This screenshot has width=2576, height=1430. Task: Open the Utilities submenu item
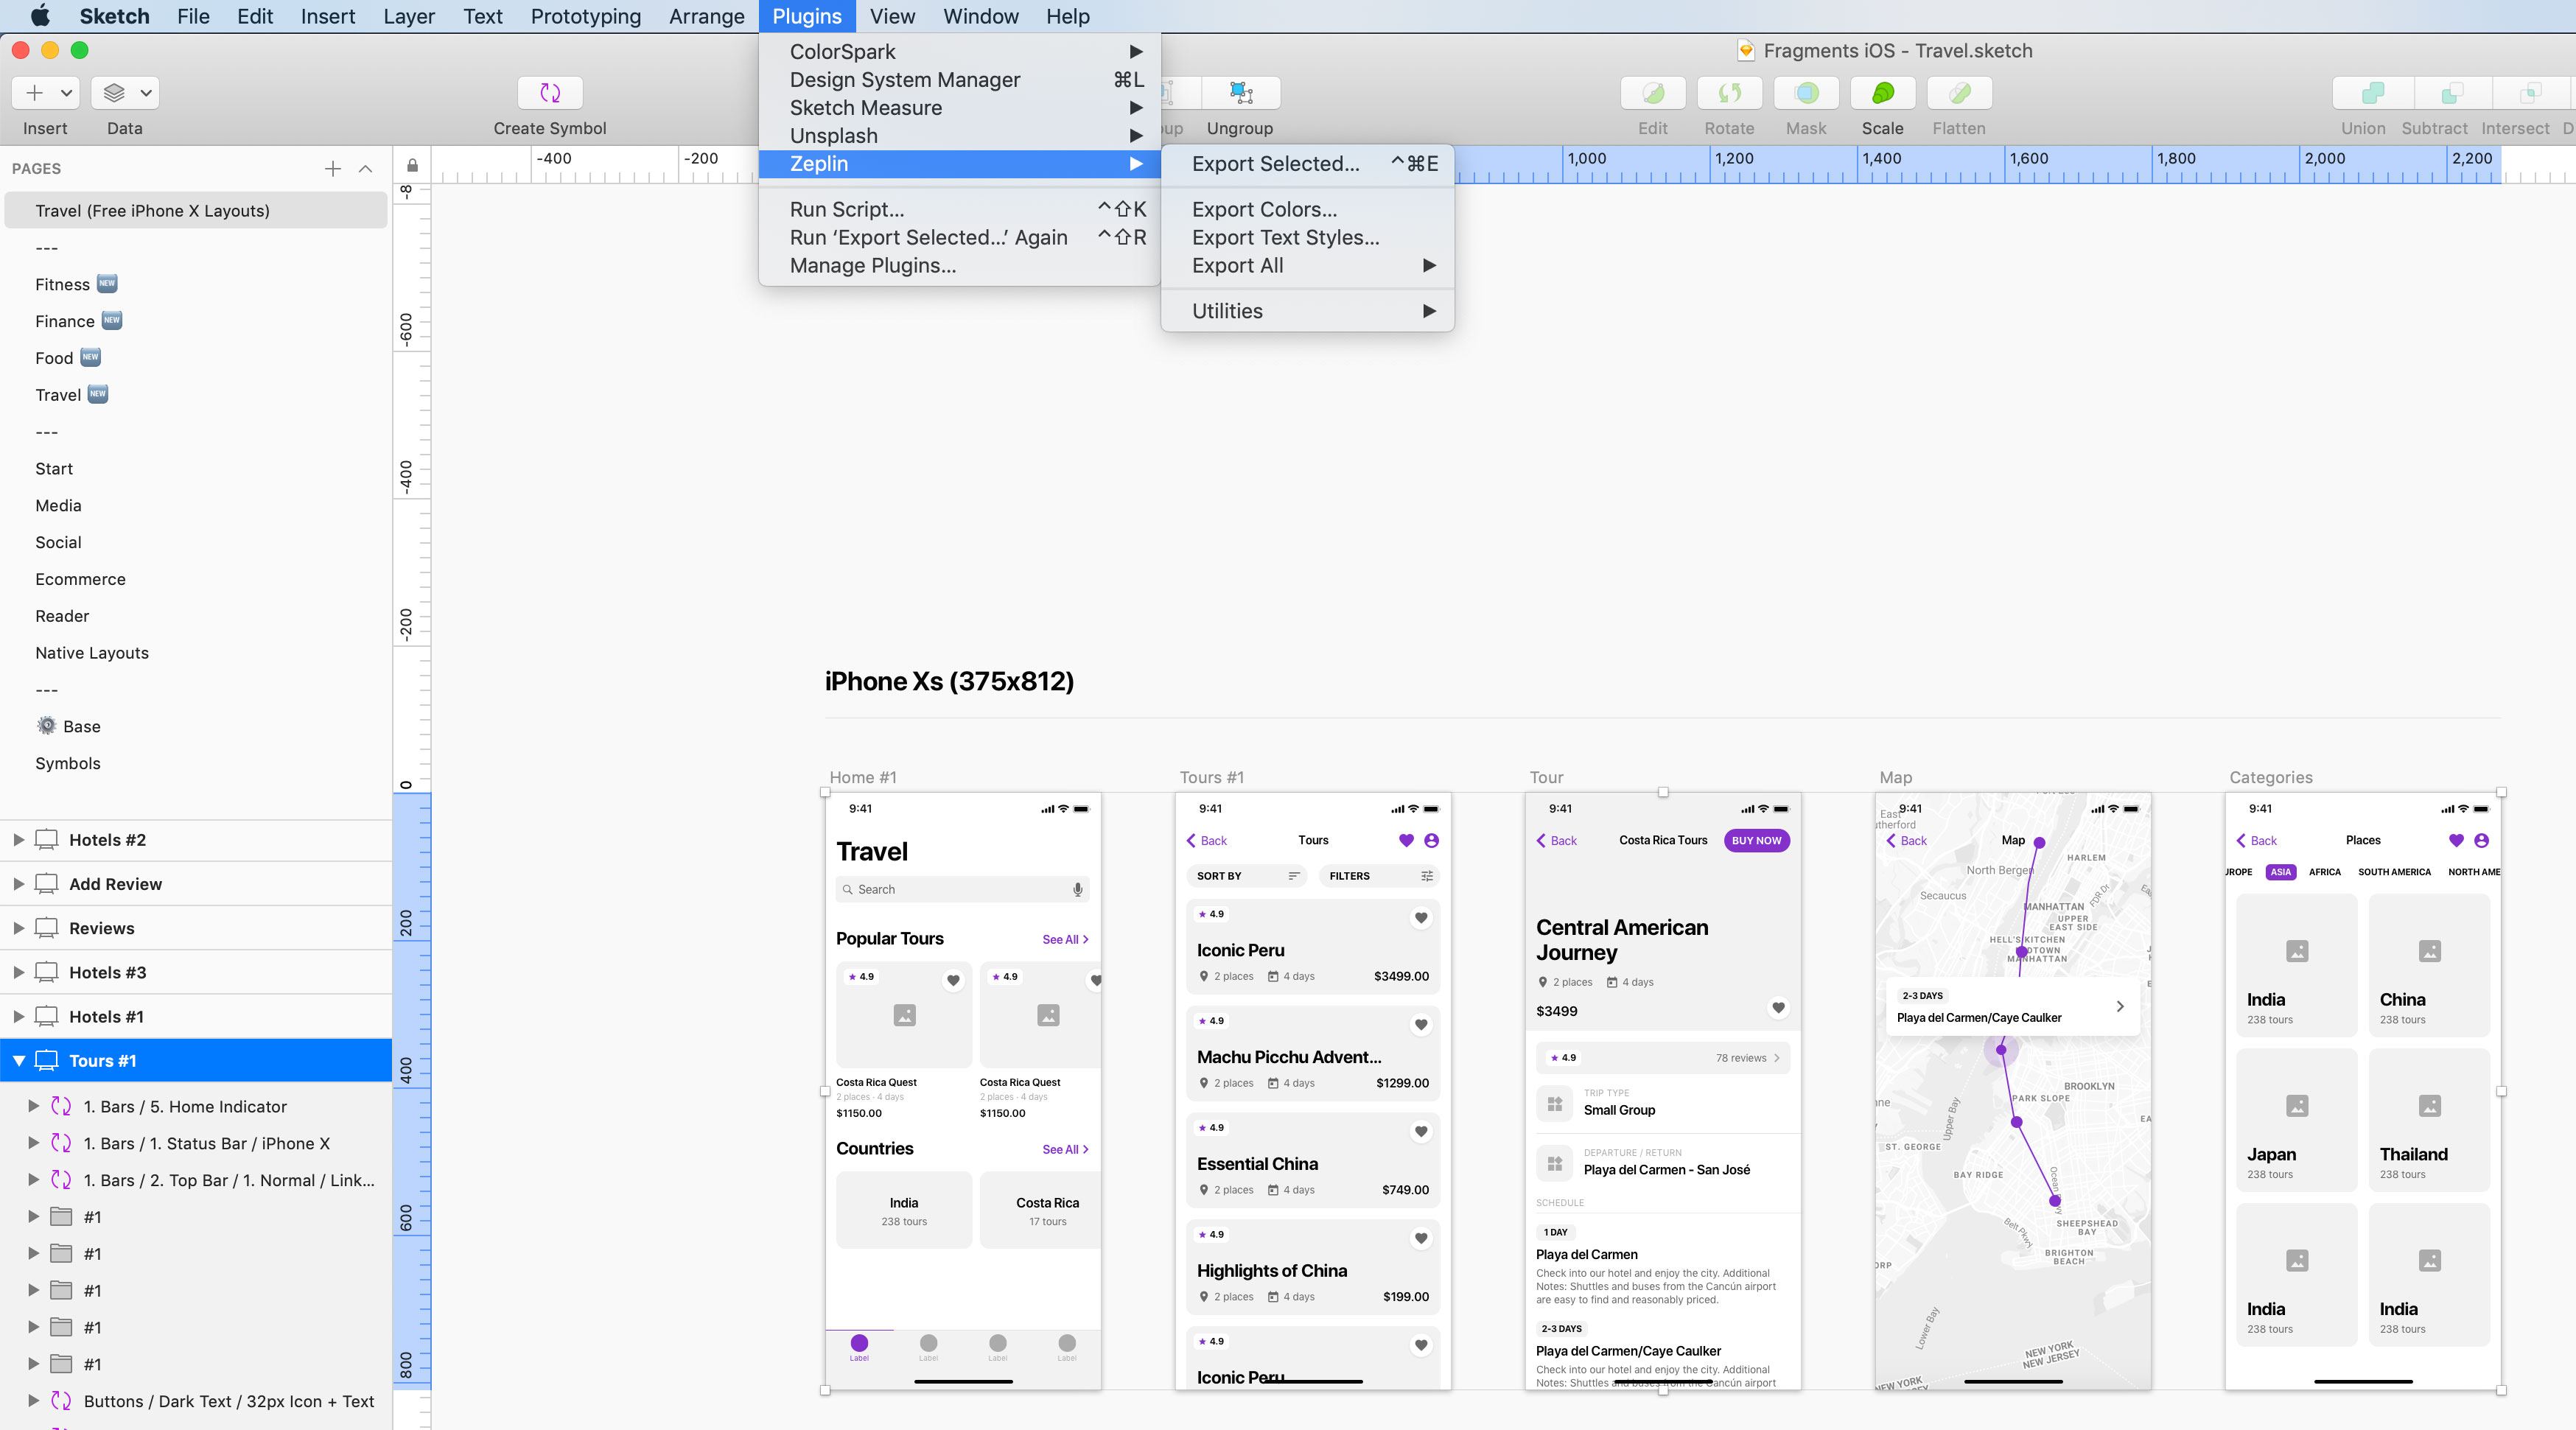[1227, 311]
